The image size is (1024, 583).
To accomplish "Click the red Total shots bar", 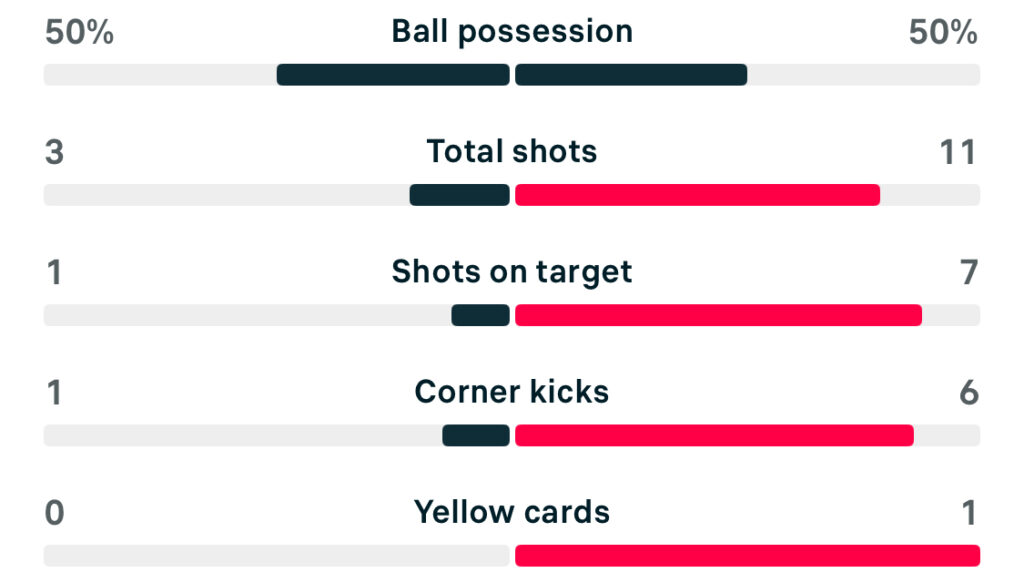I will point(697,195).
